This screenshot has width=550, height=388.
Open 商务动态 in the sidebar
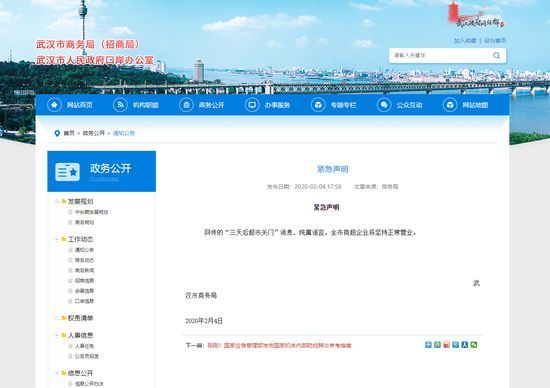pyautogui.click(x=84, y=260)
